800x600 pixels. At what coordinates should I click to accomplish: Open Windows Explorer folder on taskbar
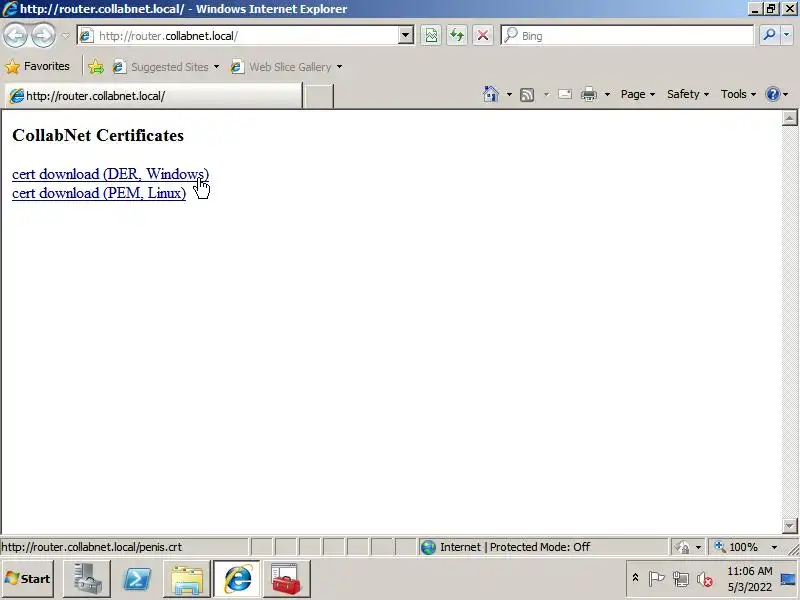click(x=187, y=579)
